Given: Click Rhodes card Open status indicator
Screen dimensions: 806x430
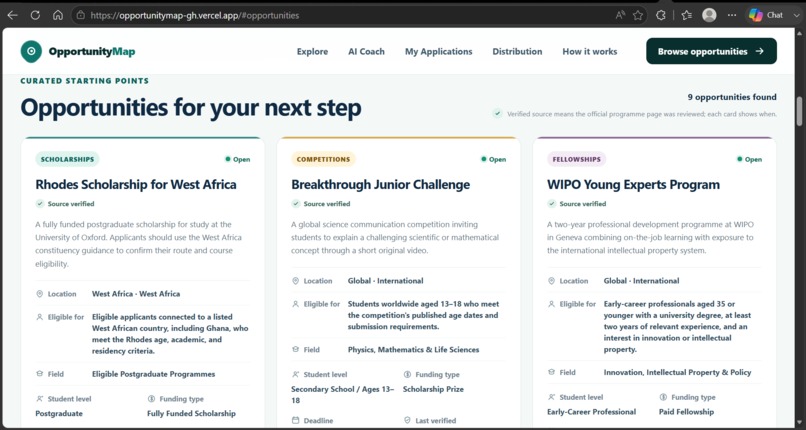Looking at the screenshot, I should click(237, 159).
